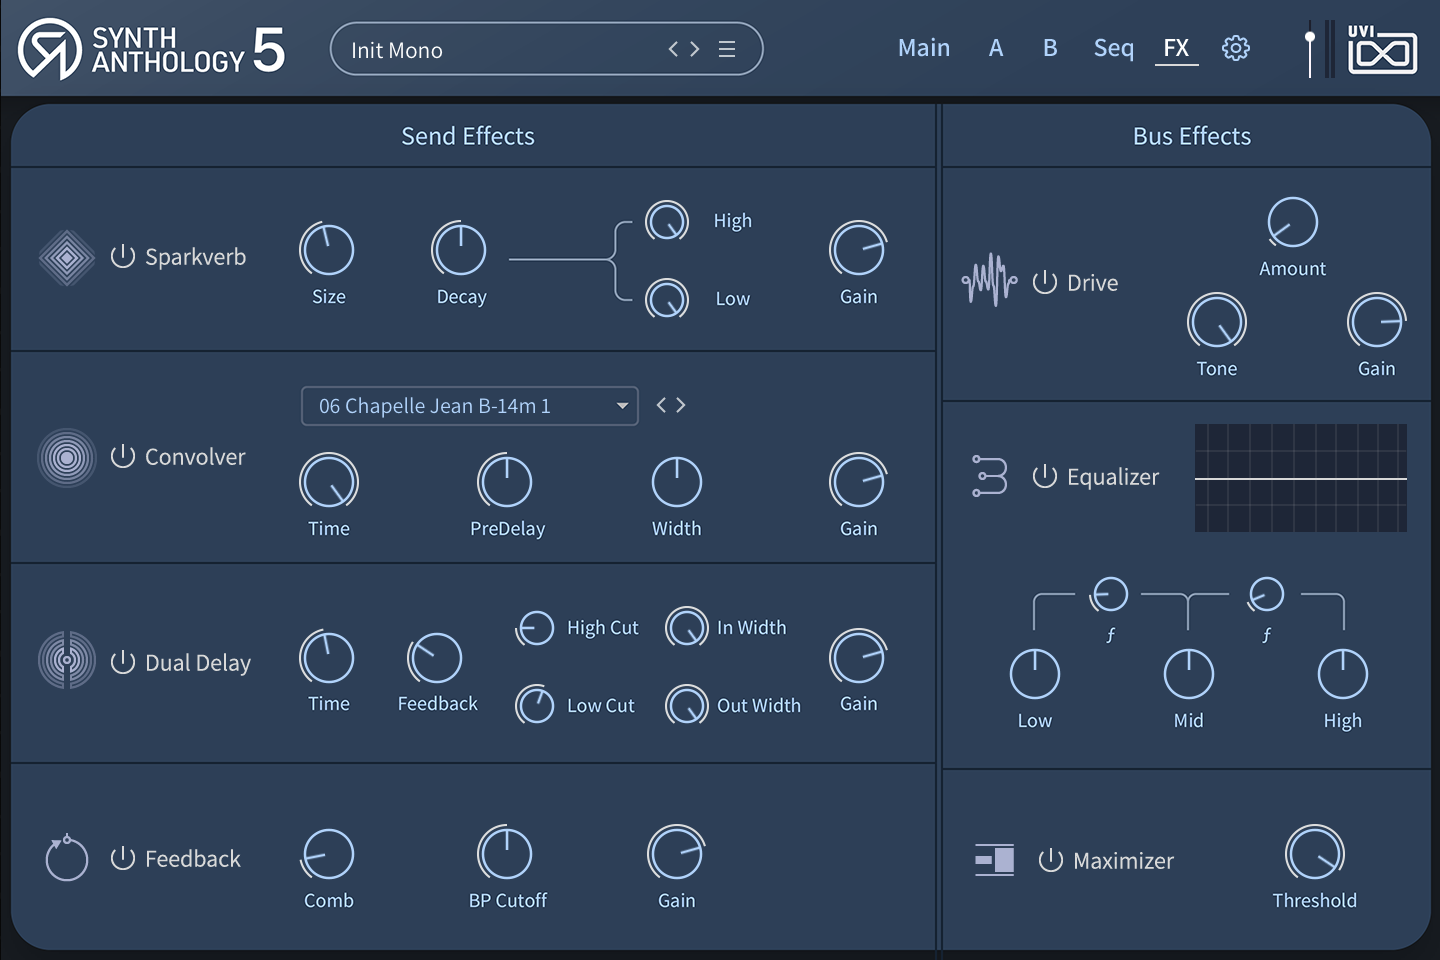Image resolution: width=1440 pixels, height=960 pixels.
Task: Enable the Maximizer power button
Action: (1050, 860)
